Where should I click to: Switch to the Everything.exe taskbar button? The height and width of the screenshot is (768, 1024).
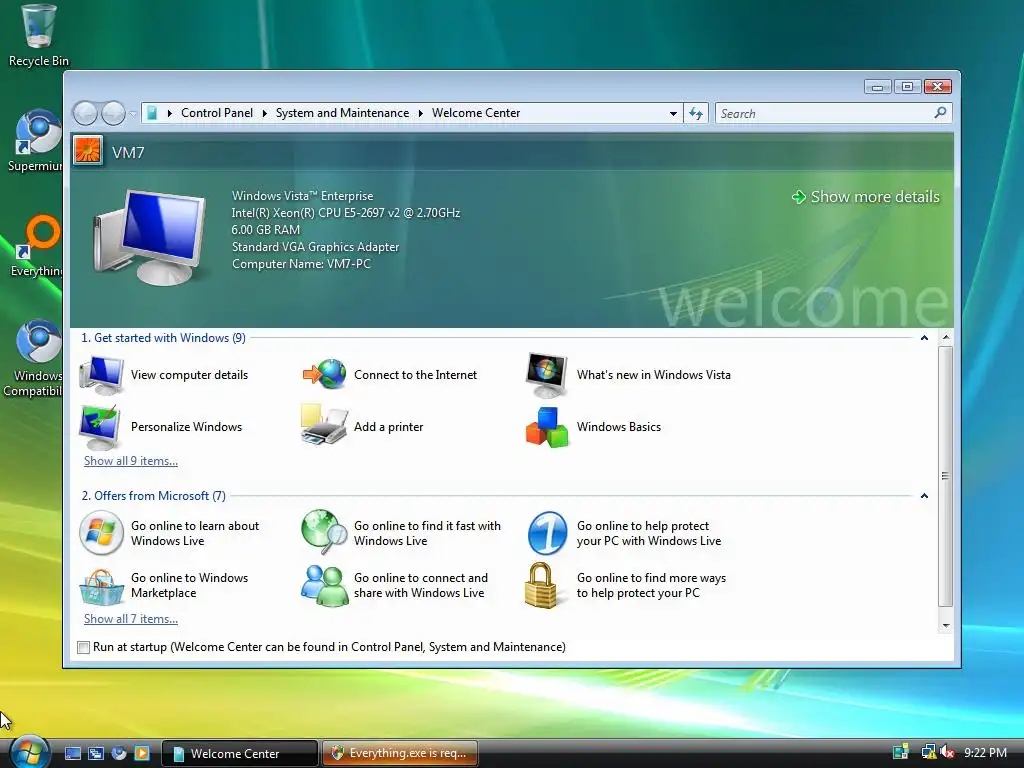tap(400, 753)
